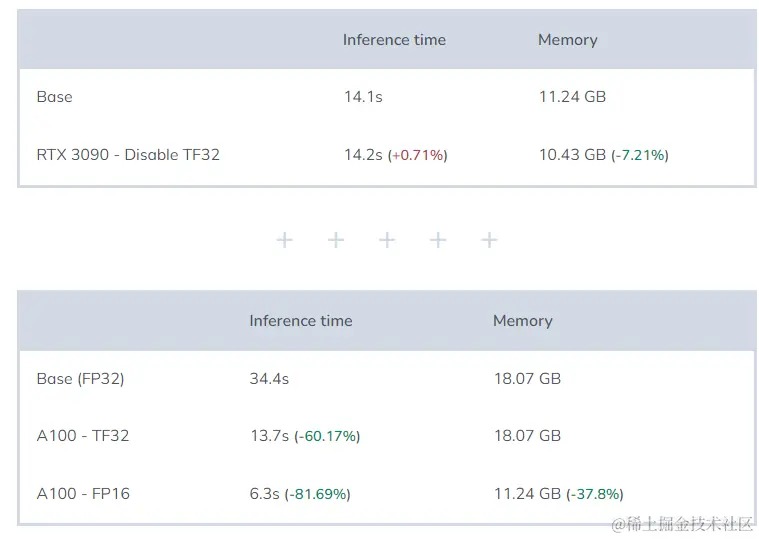Select the Base (FP32) row label
The width and height of the screenshot is (759, 539).
coord(80,379)
